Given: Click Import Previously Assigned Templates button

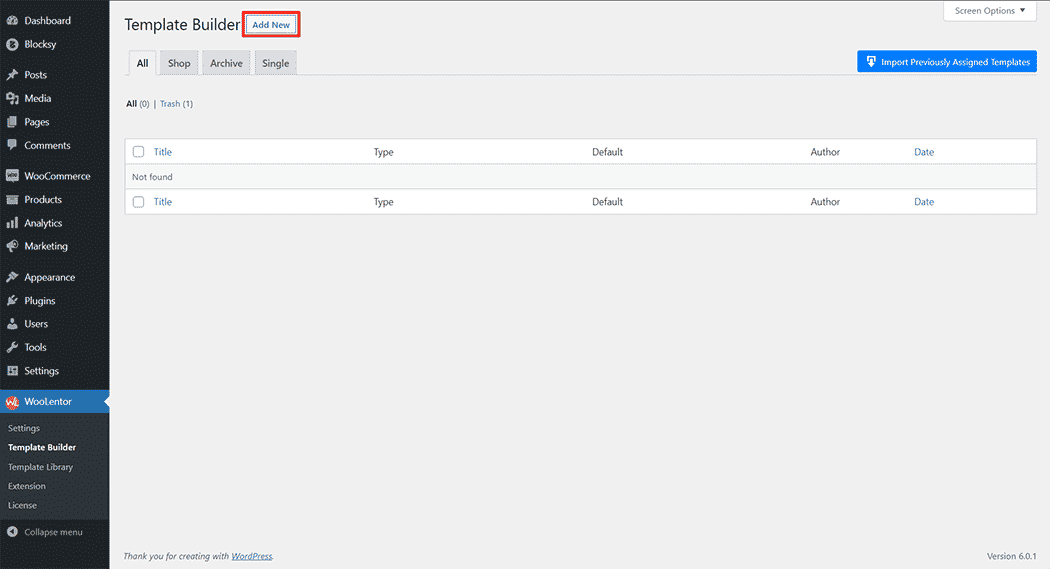Looking at the screenshot, I should click(x=947, y=62).
